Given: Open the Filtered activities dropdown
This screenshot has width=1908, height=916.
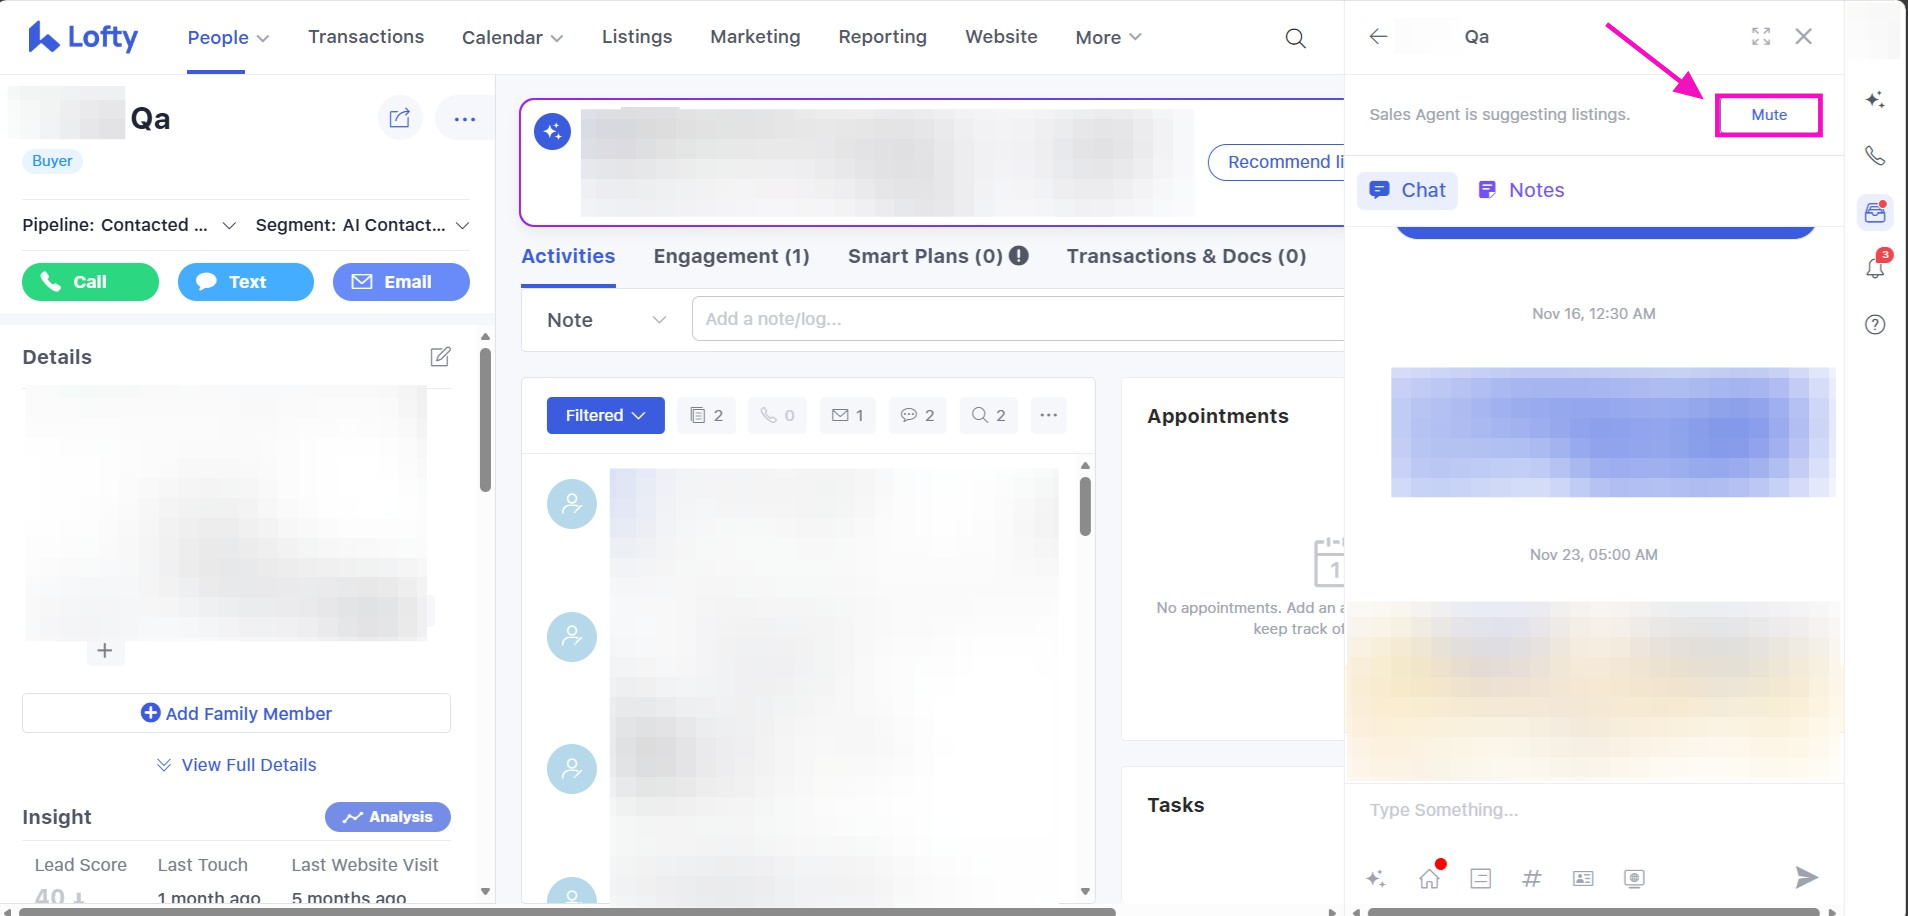Looking at the screenshot, I should pyautogui.click(x=605, y=415).
